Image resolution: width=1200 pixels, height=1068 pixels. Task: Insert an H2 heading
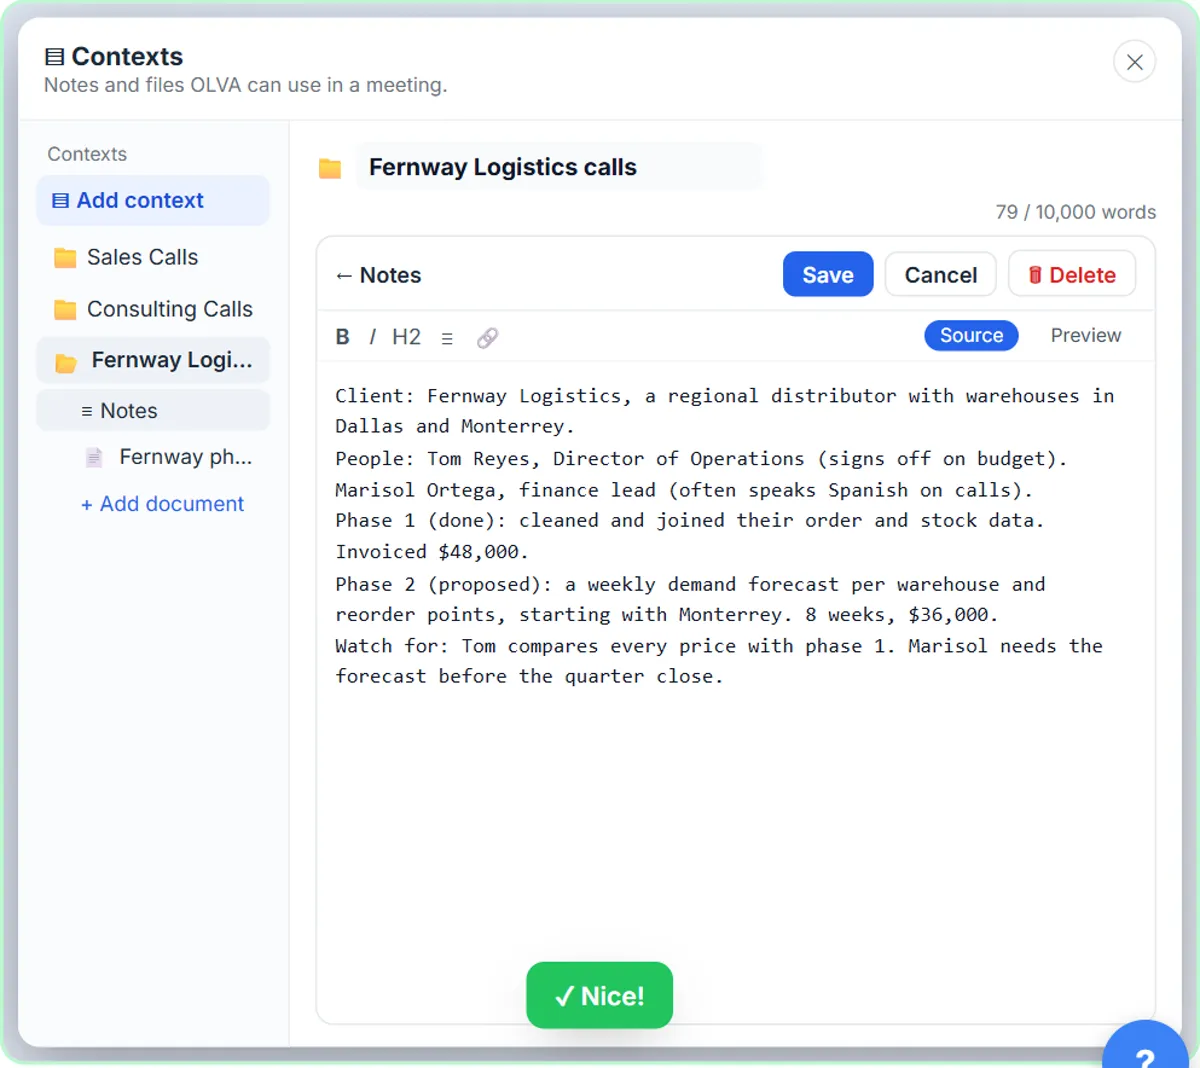click(406, 337)
